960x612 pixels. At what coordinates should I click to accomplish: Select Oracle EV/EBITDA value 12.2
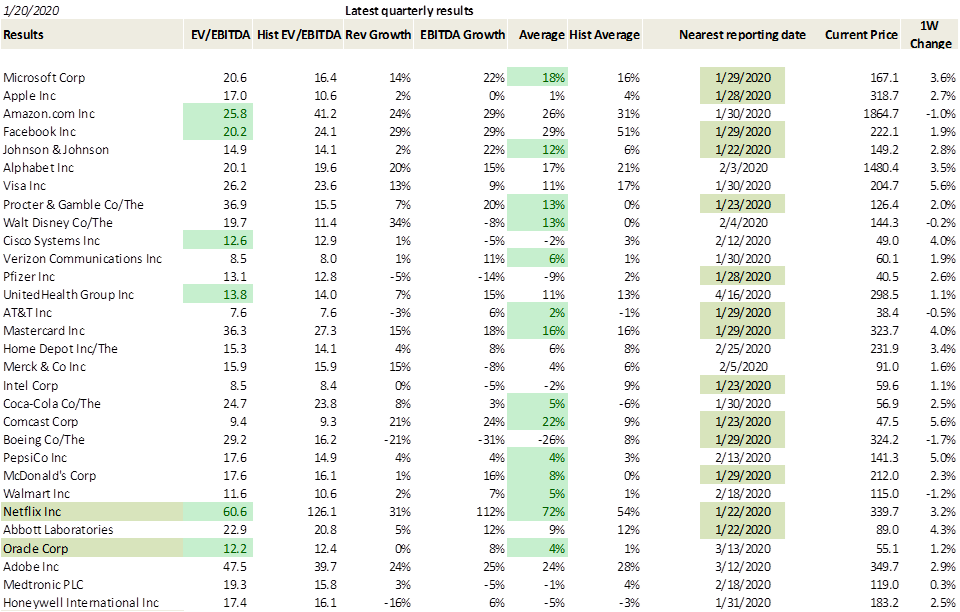pyautogui.click(x=235, y=548)
